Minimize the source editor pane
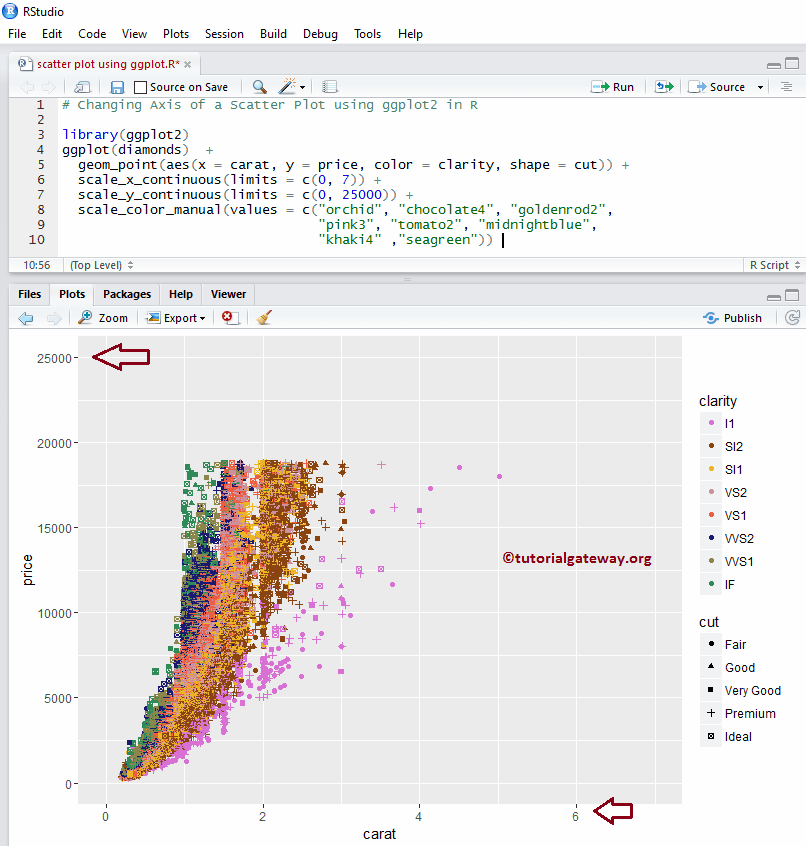The width and height of the screenshot is (806, 846). [774, 65]
